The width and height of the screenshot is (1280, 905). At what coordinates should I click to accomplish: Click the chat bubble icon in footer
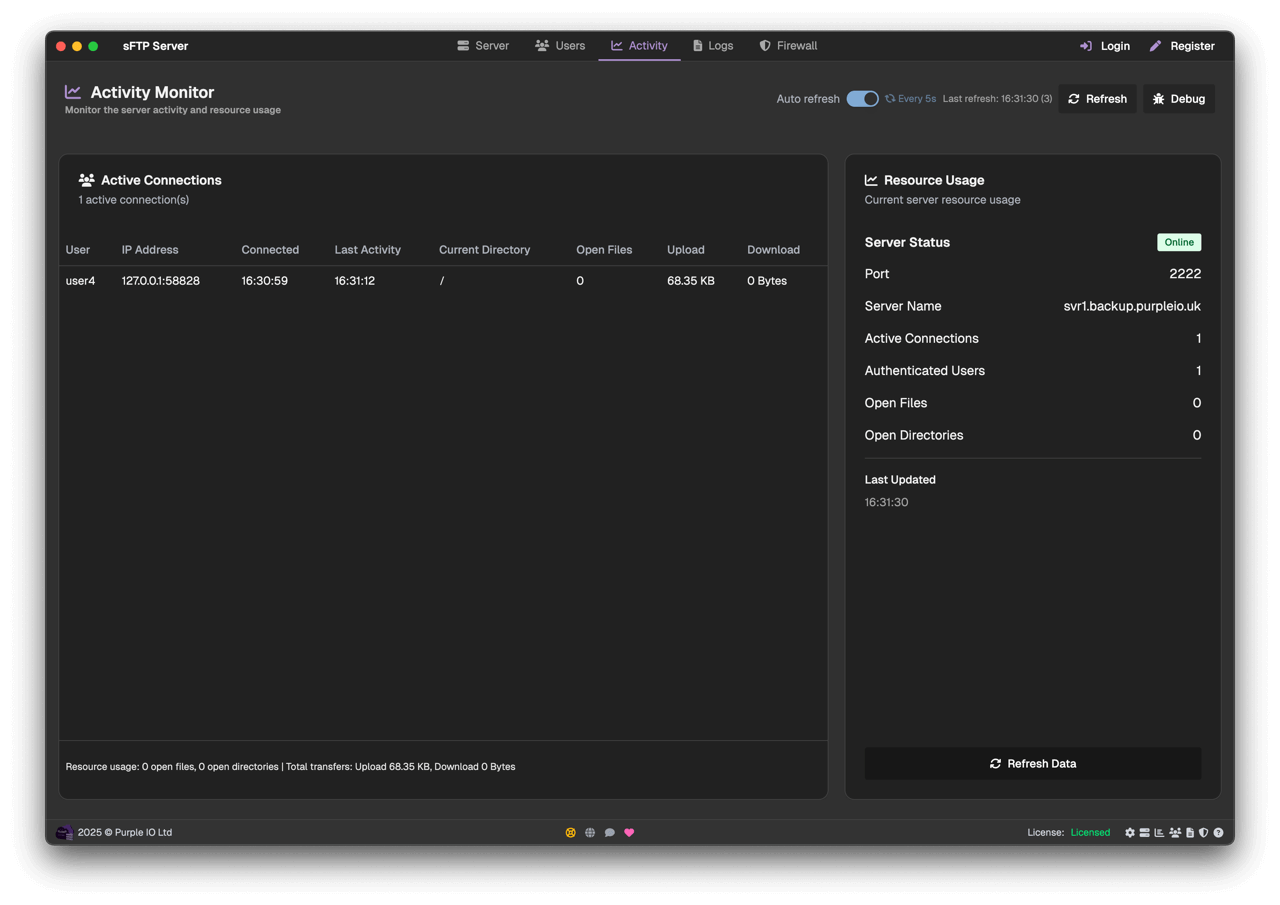(609, 832)
